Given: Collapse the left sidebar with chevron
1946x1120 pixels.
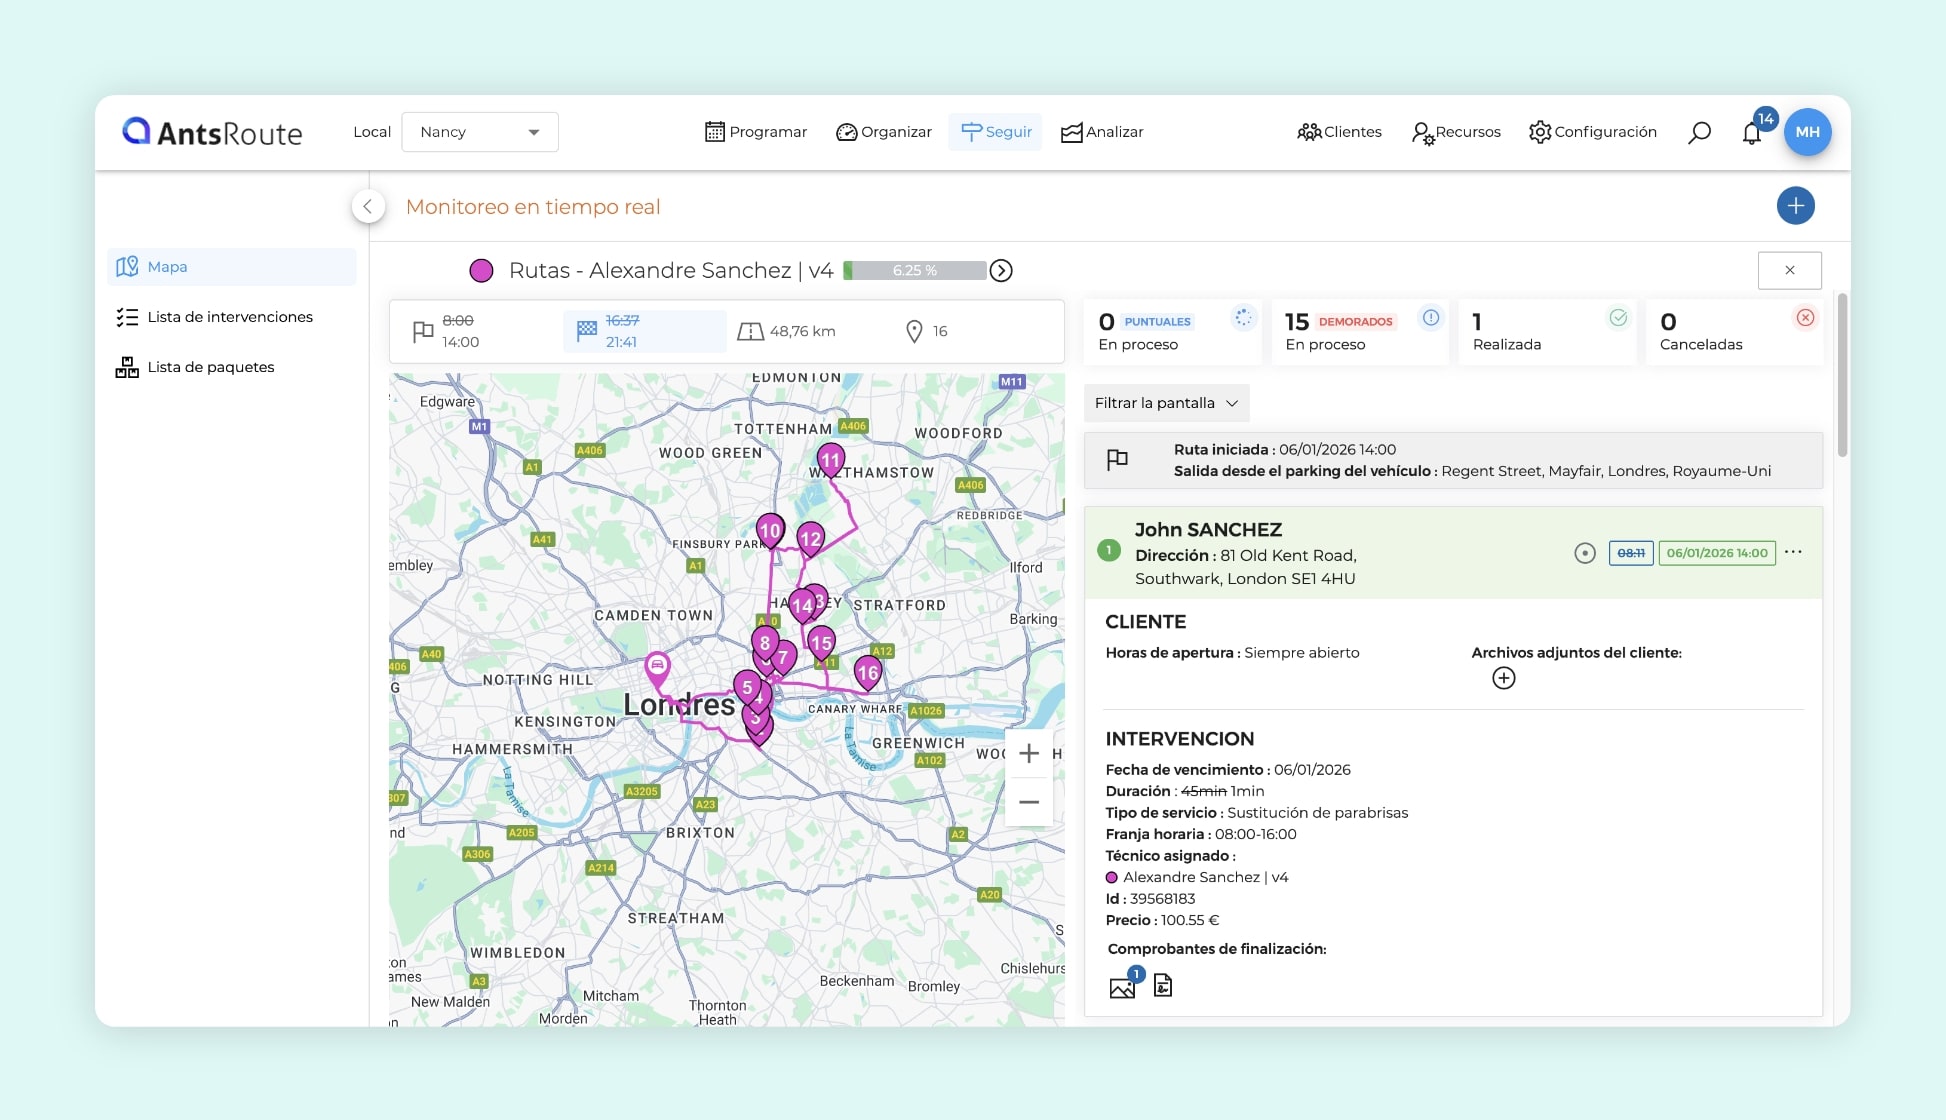Looking at the screenshot, I should [368, 207].
